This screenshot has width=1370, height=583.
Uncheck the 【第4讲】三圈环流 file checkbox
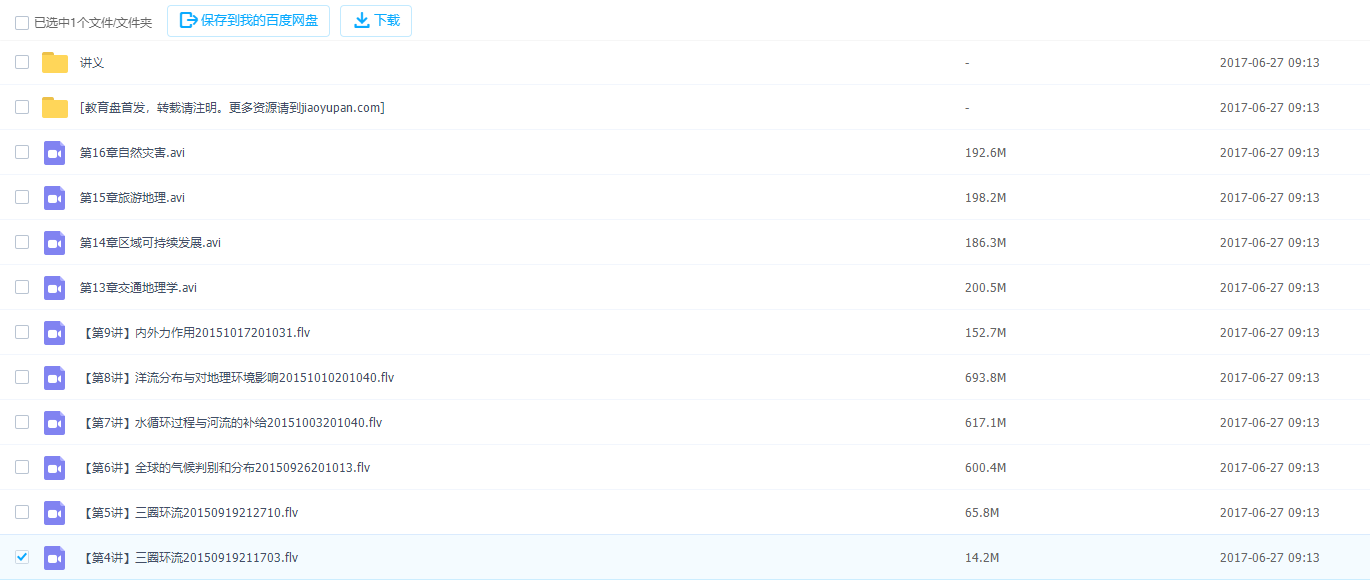point(22,557)
